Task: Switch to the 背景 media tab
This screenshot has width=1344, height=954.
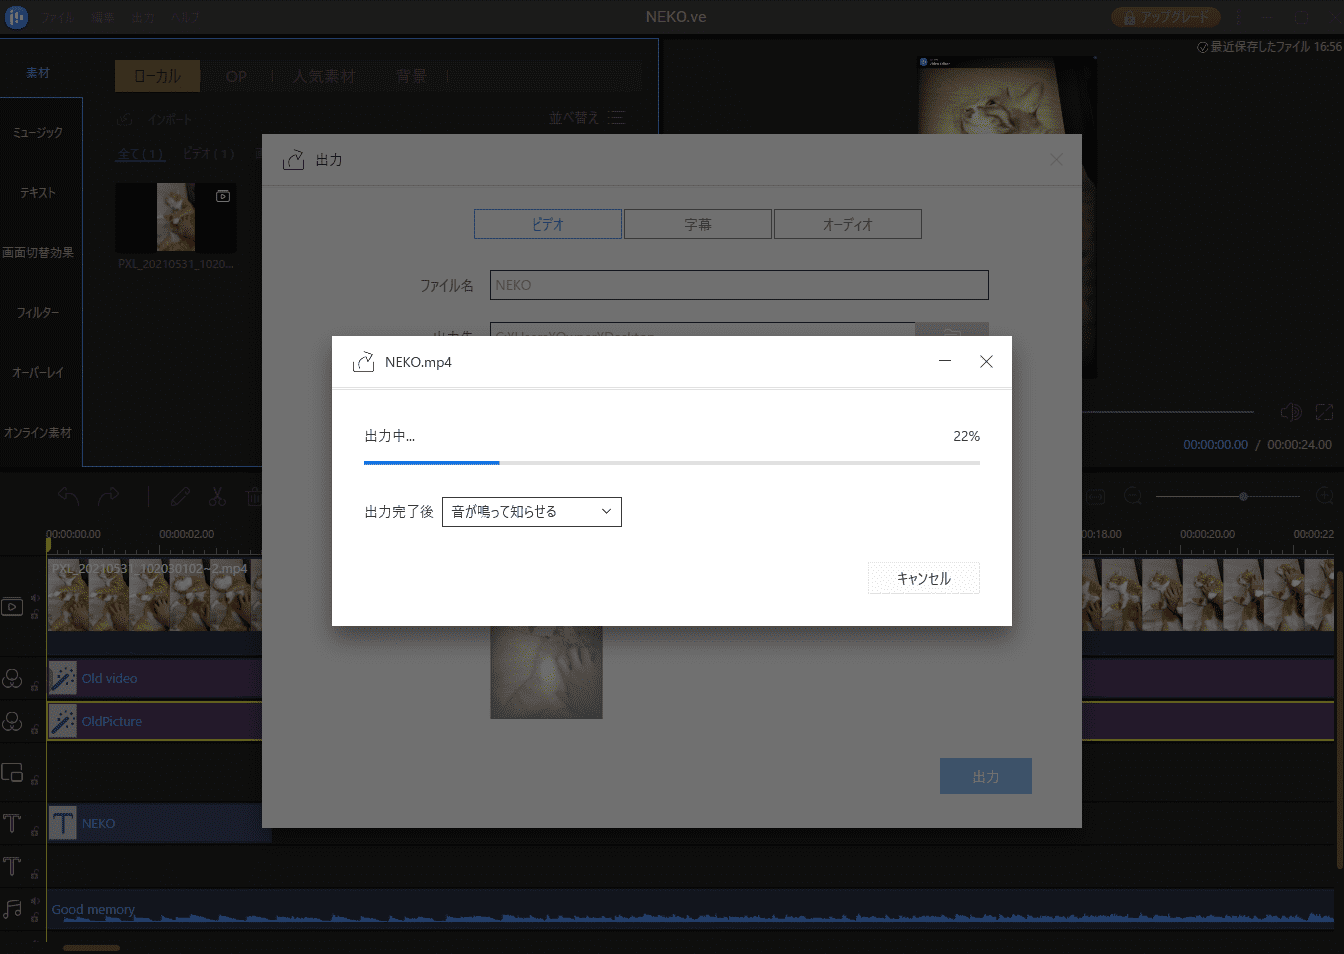Action: (411, 76)
